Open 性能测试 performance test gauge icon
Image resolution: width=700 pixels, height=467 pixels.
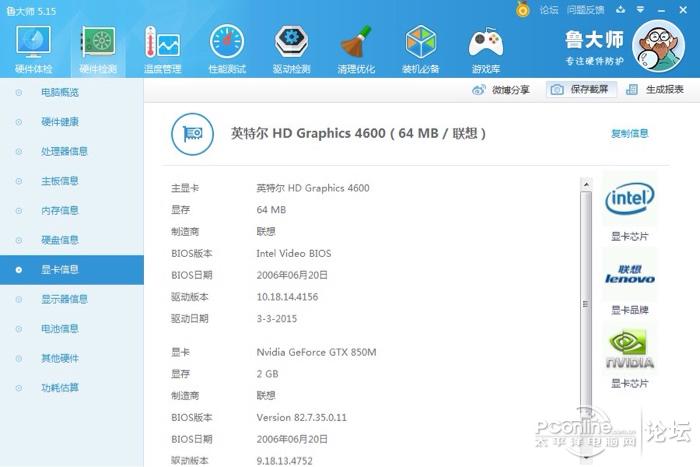[227, 49]
